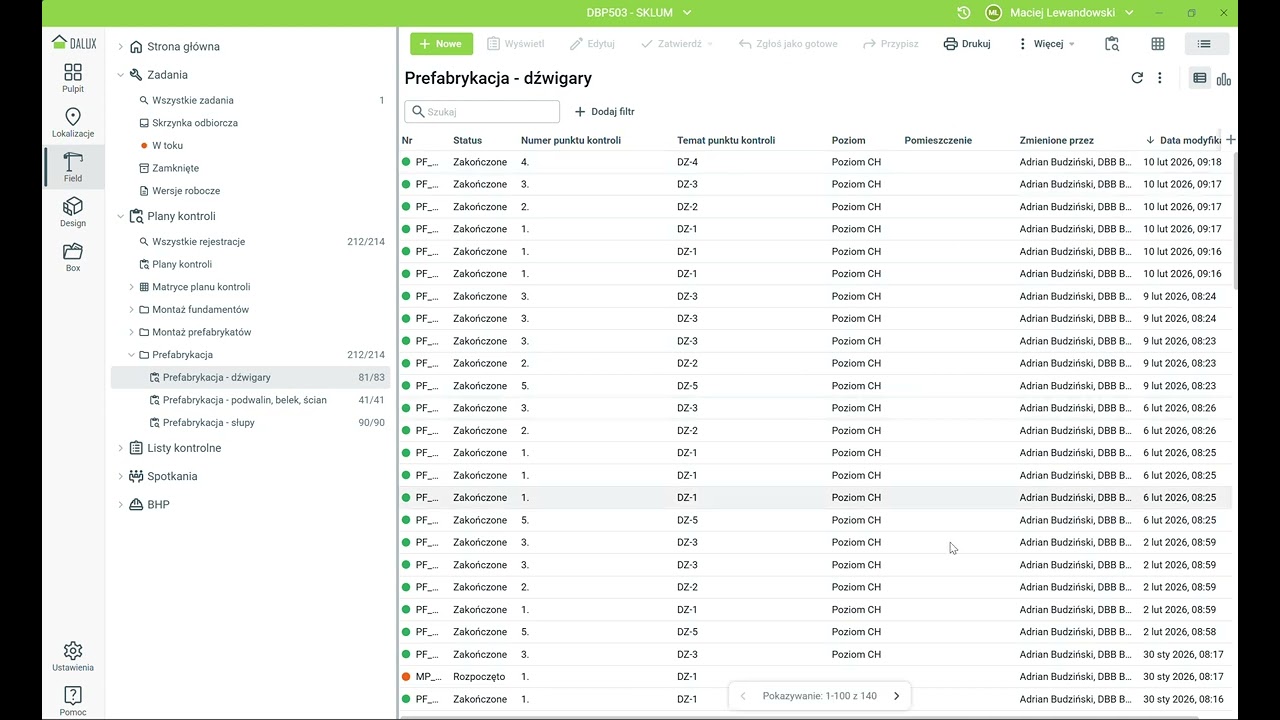Switch to table list view icon
Image resolution: width=1280 pixels, height=720 pixels.
[x=1200, y=79]
